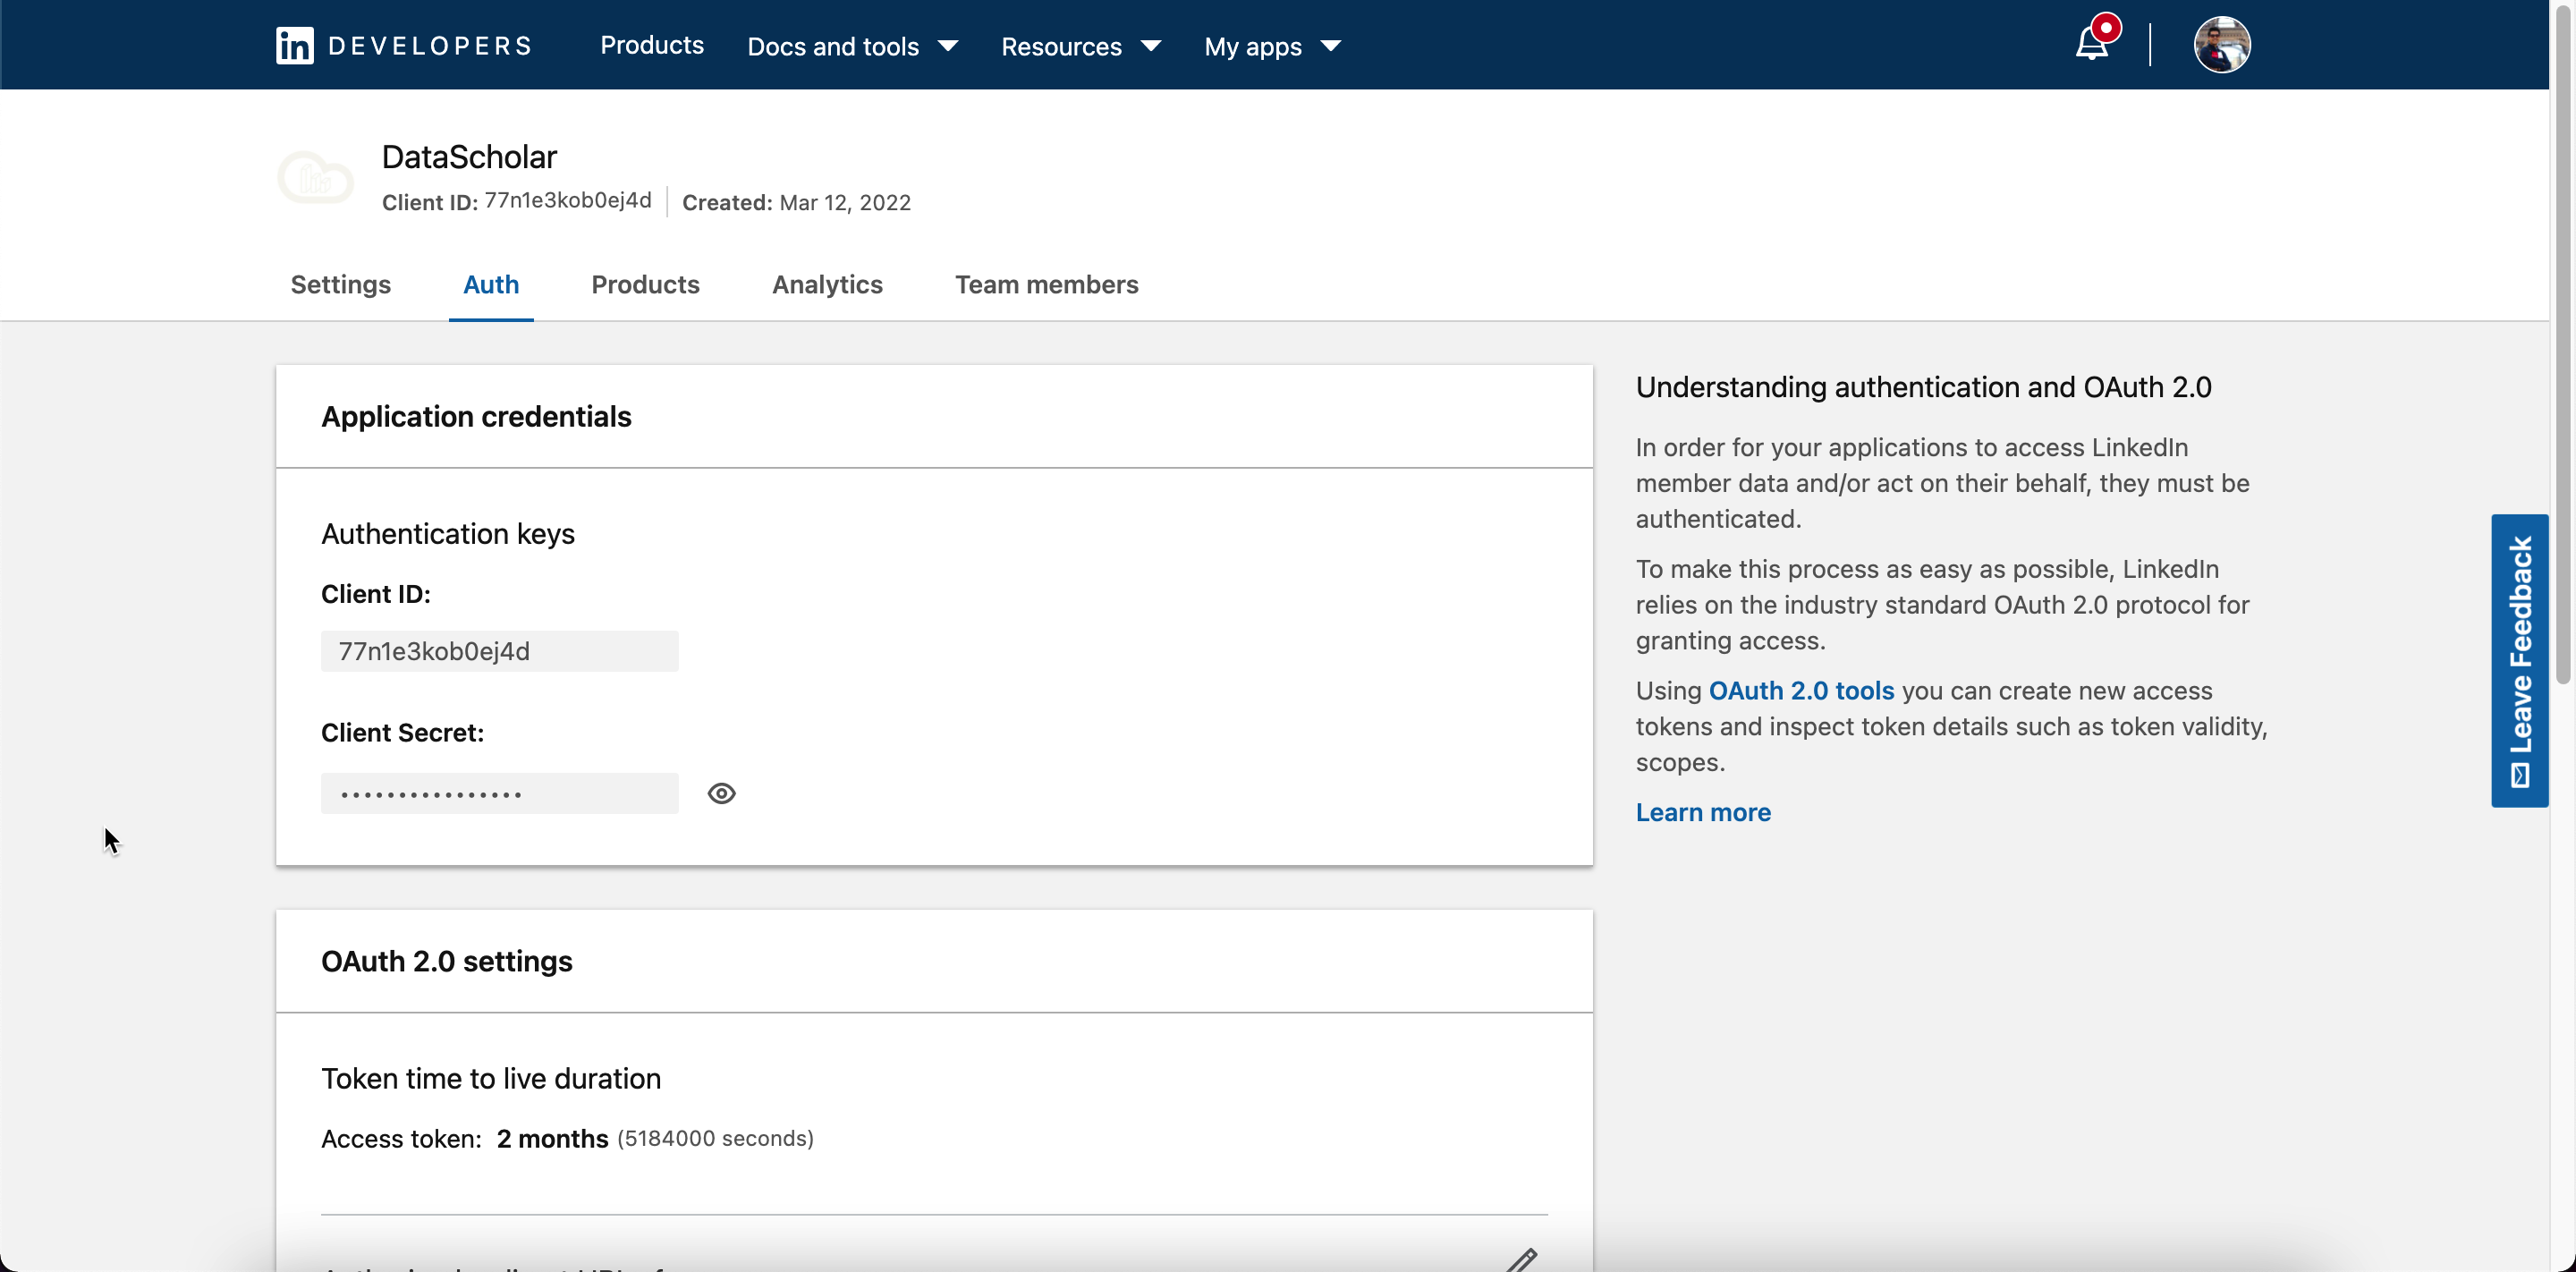This screenshot has height=1272, width=2576.
Task: Click the Leave Feedback side tab
Action: [x=2519, y=660]
